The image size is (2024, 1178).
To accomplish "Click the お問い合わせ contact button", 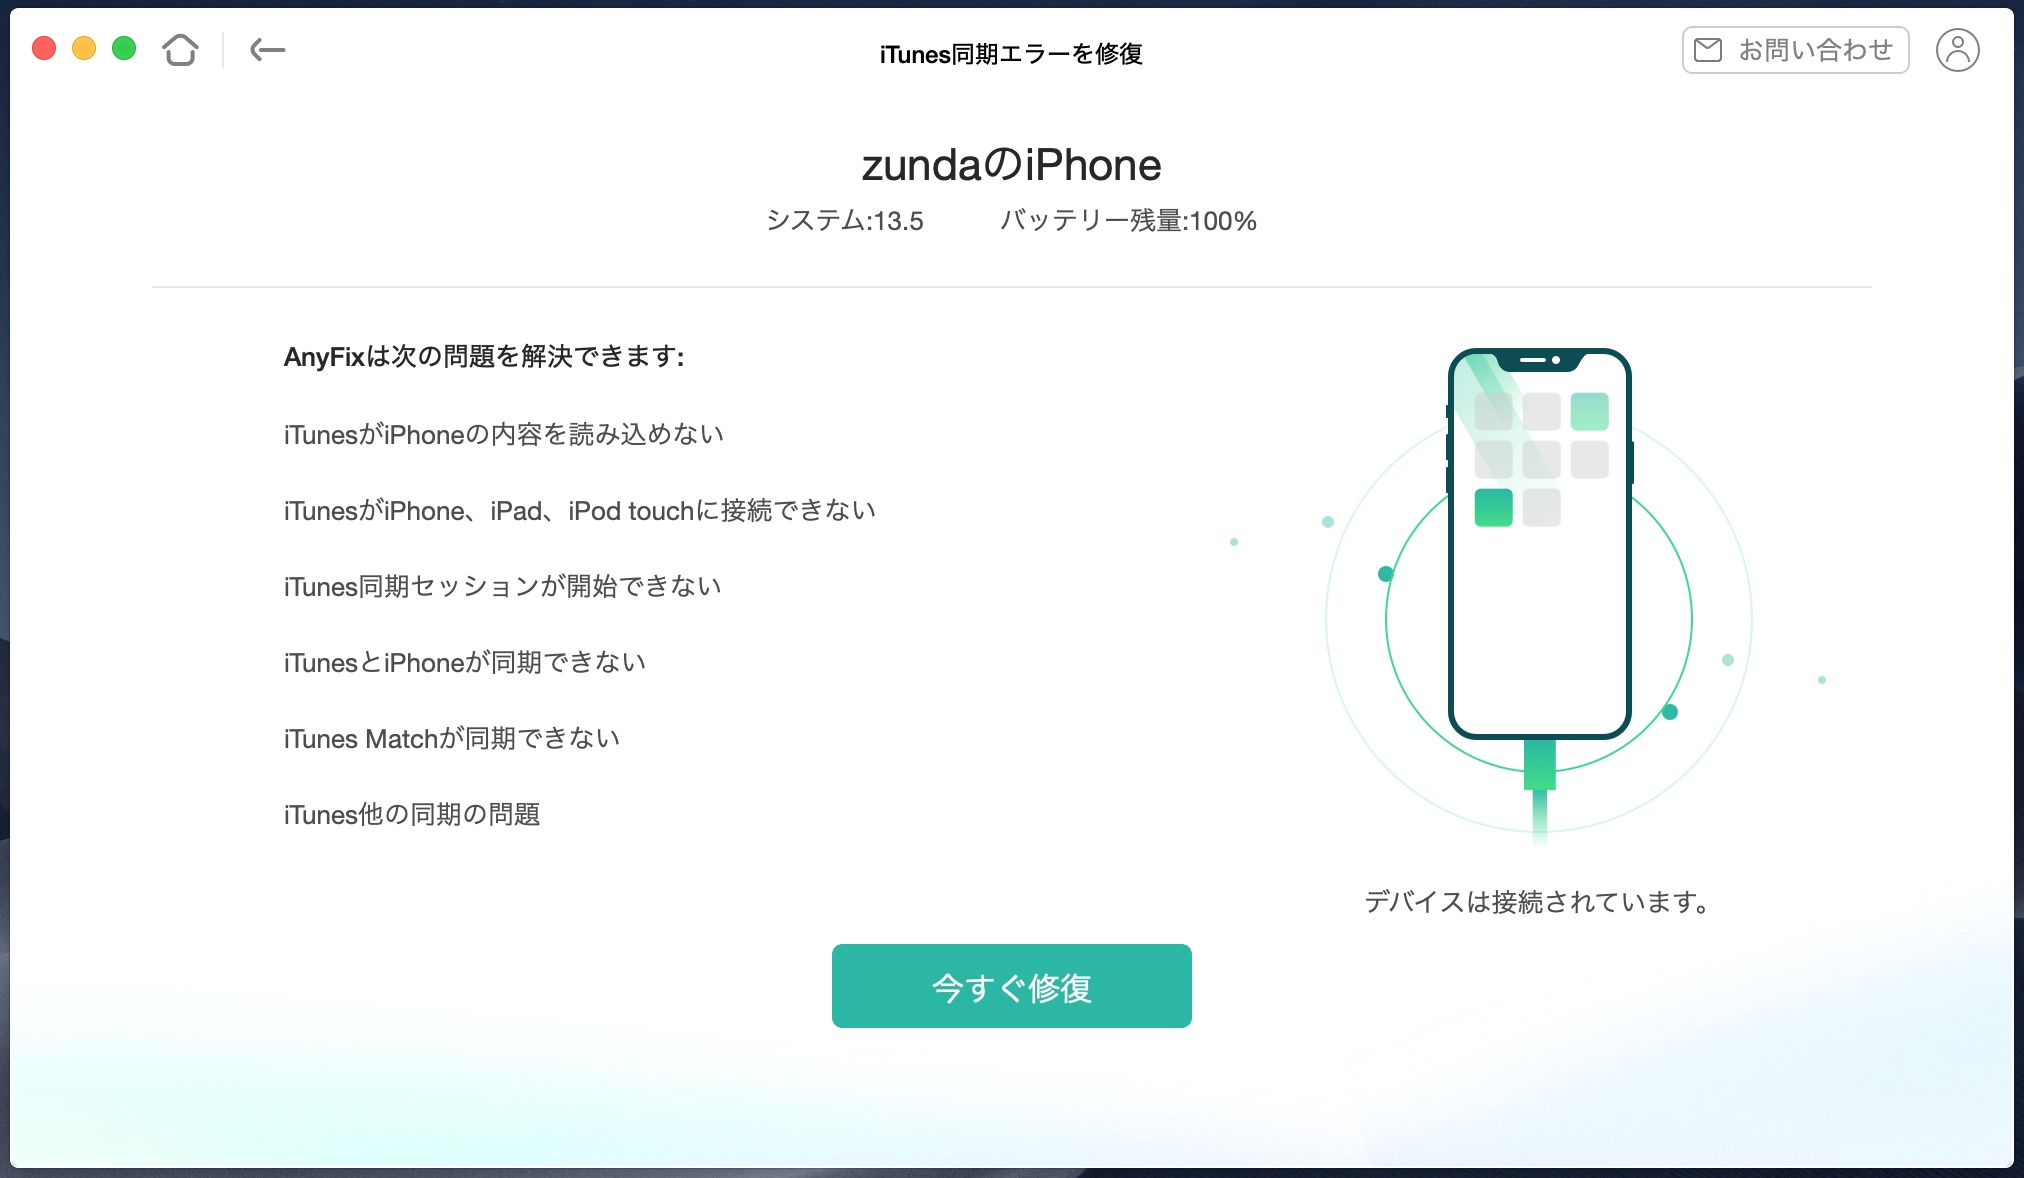I will (x=1795, y=50).
